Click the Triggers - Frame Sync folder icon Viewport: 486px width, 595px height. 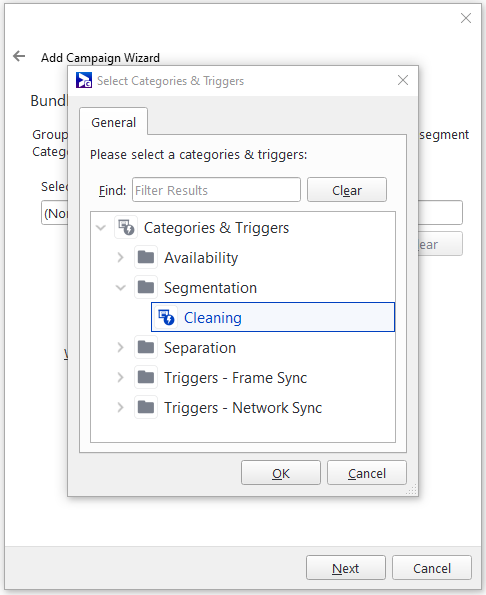tap(146, 377)
